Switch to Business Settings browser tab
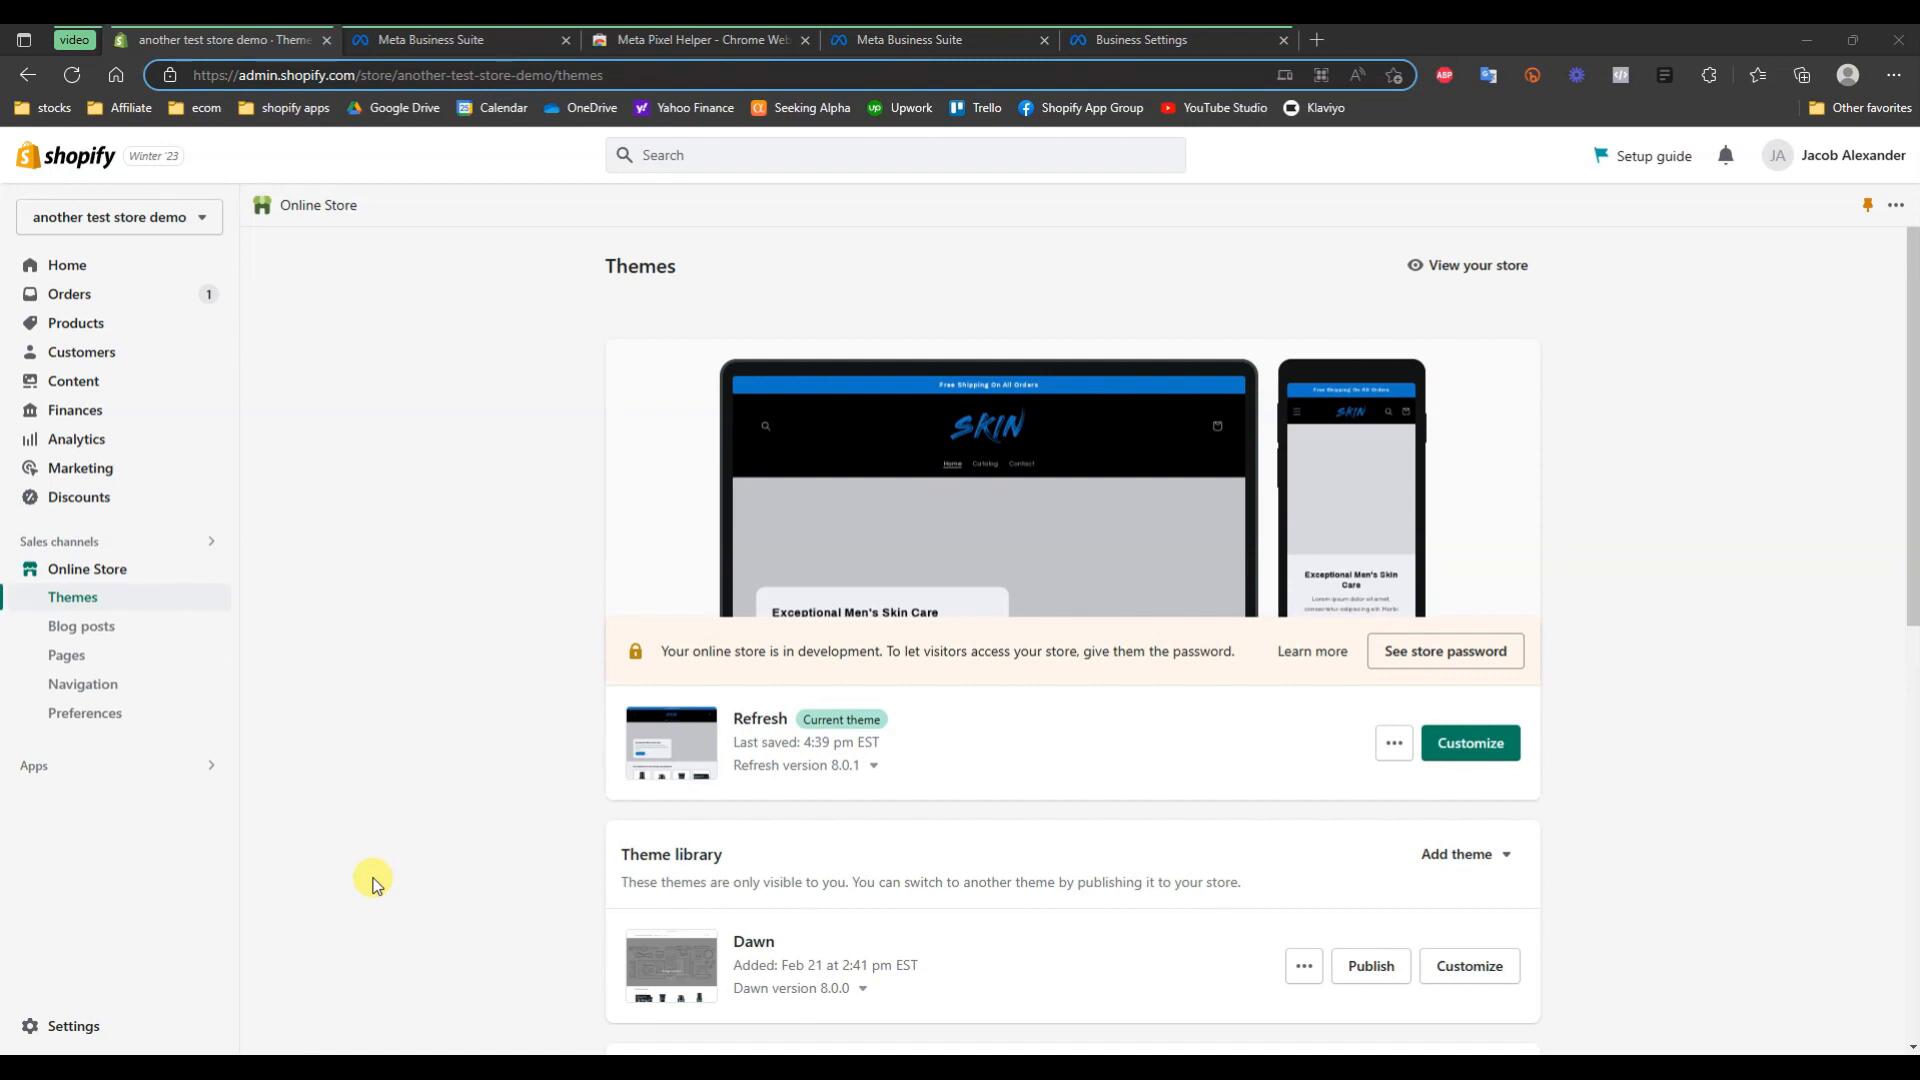Image resolution: width=1920 pixels, height=1080 pixels. click(1141, 40)
